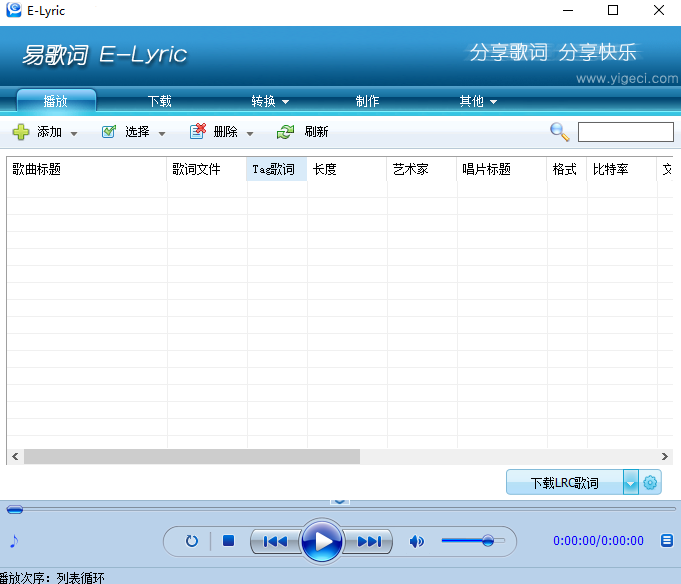Click the green plus Add icon
This screenshot has height=584, width=681.
pyautogui.click(x=20, y=132)
